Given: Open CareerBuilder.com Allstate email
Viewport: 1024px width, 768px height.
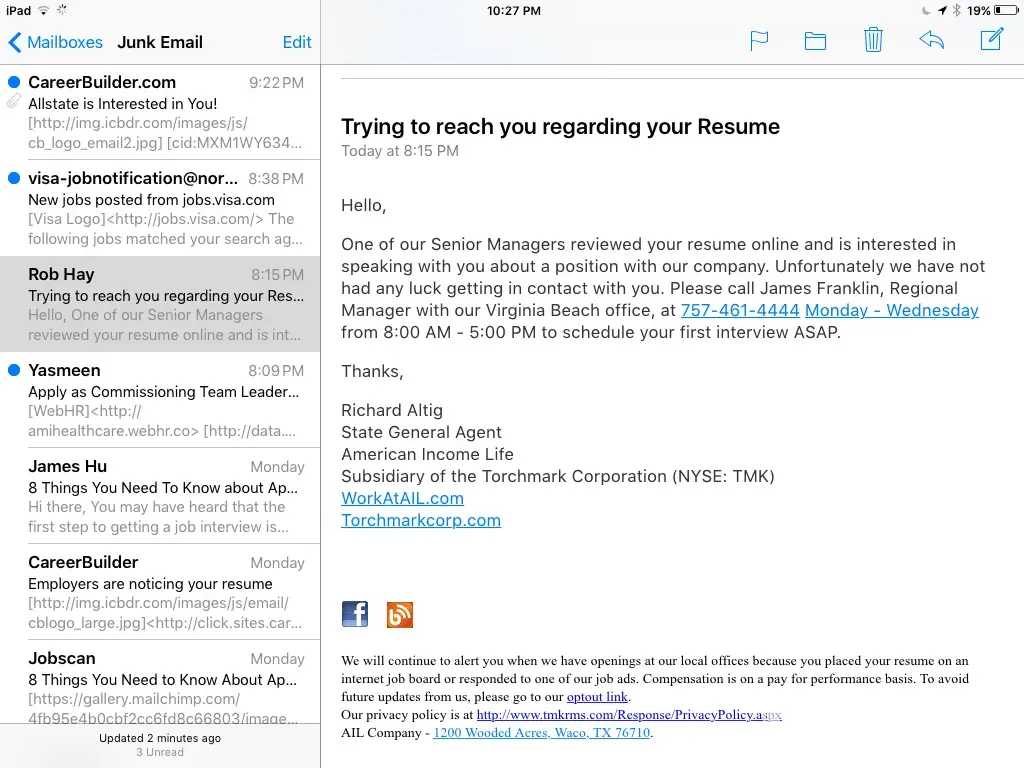Looking at the screenshot, I should (160, 112).
